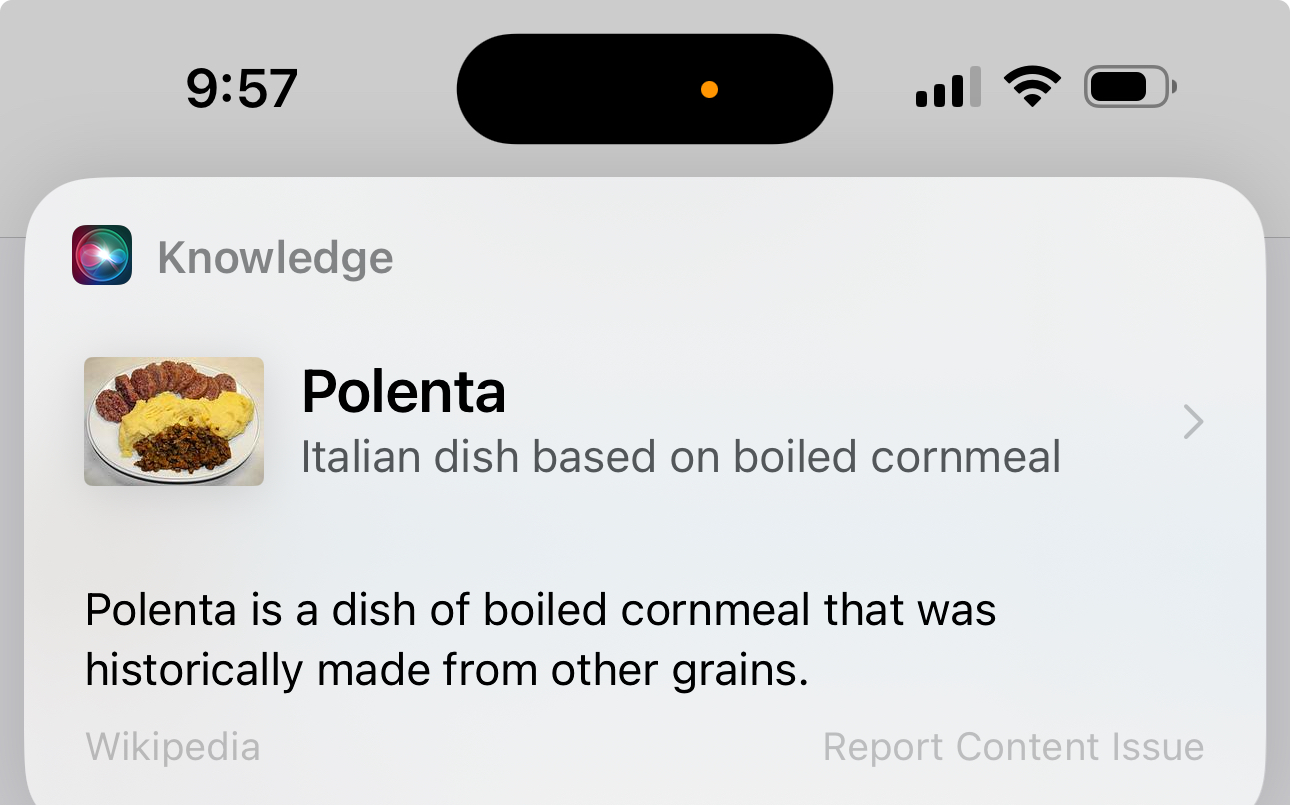Open the Wikipedia source attribution
The height and width of the screenshot is (805, 1290).
click(x=173, y=747)
